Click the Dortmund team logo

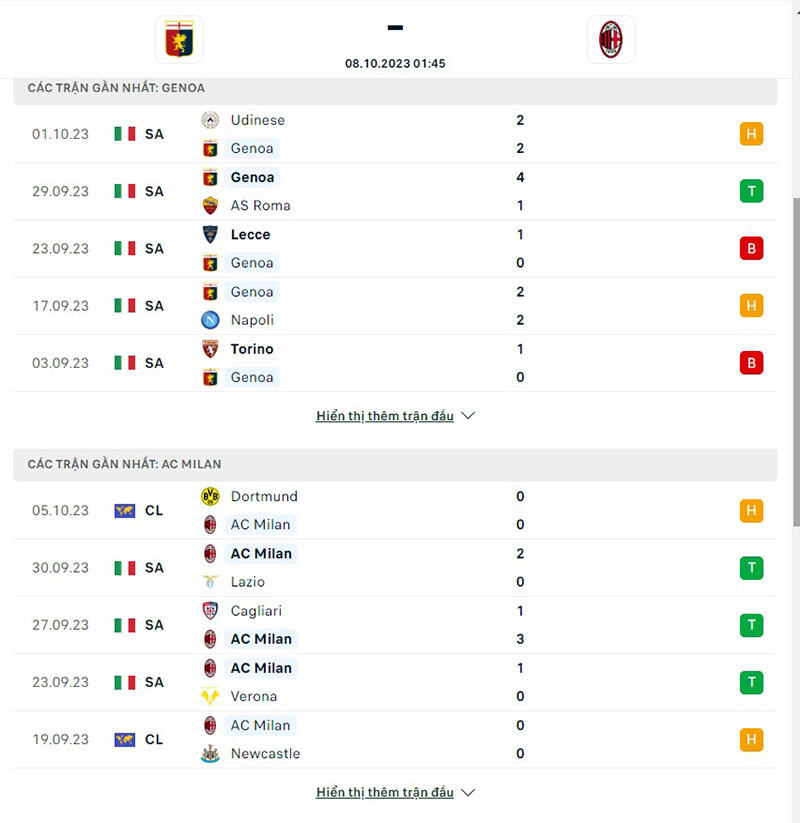pyautogui.click(x=210, y=497)
